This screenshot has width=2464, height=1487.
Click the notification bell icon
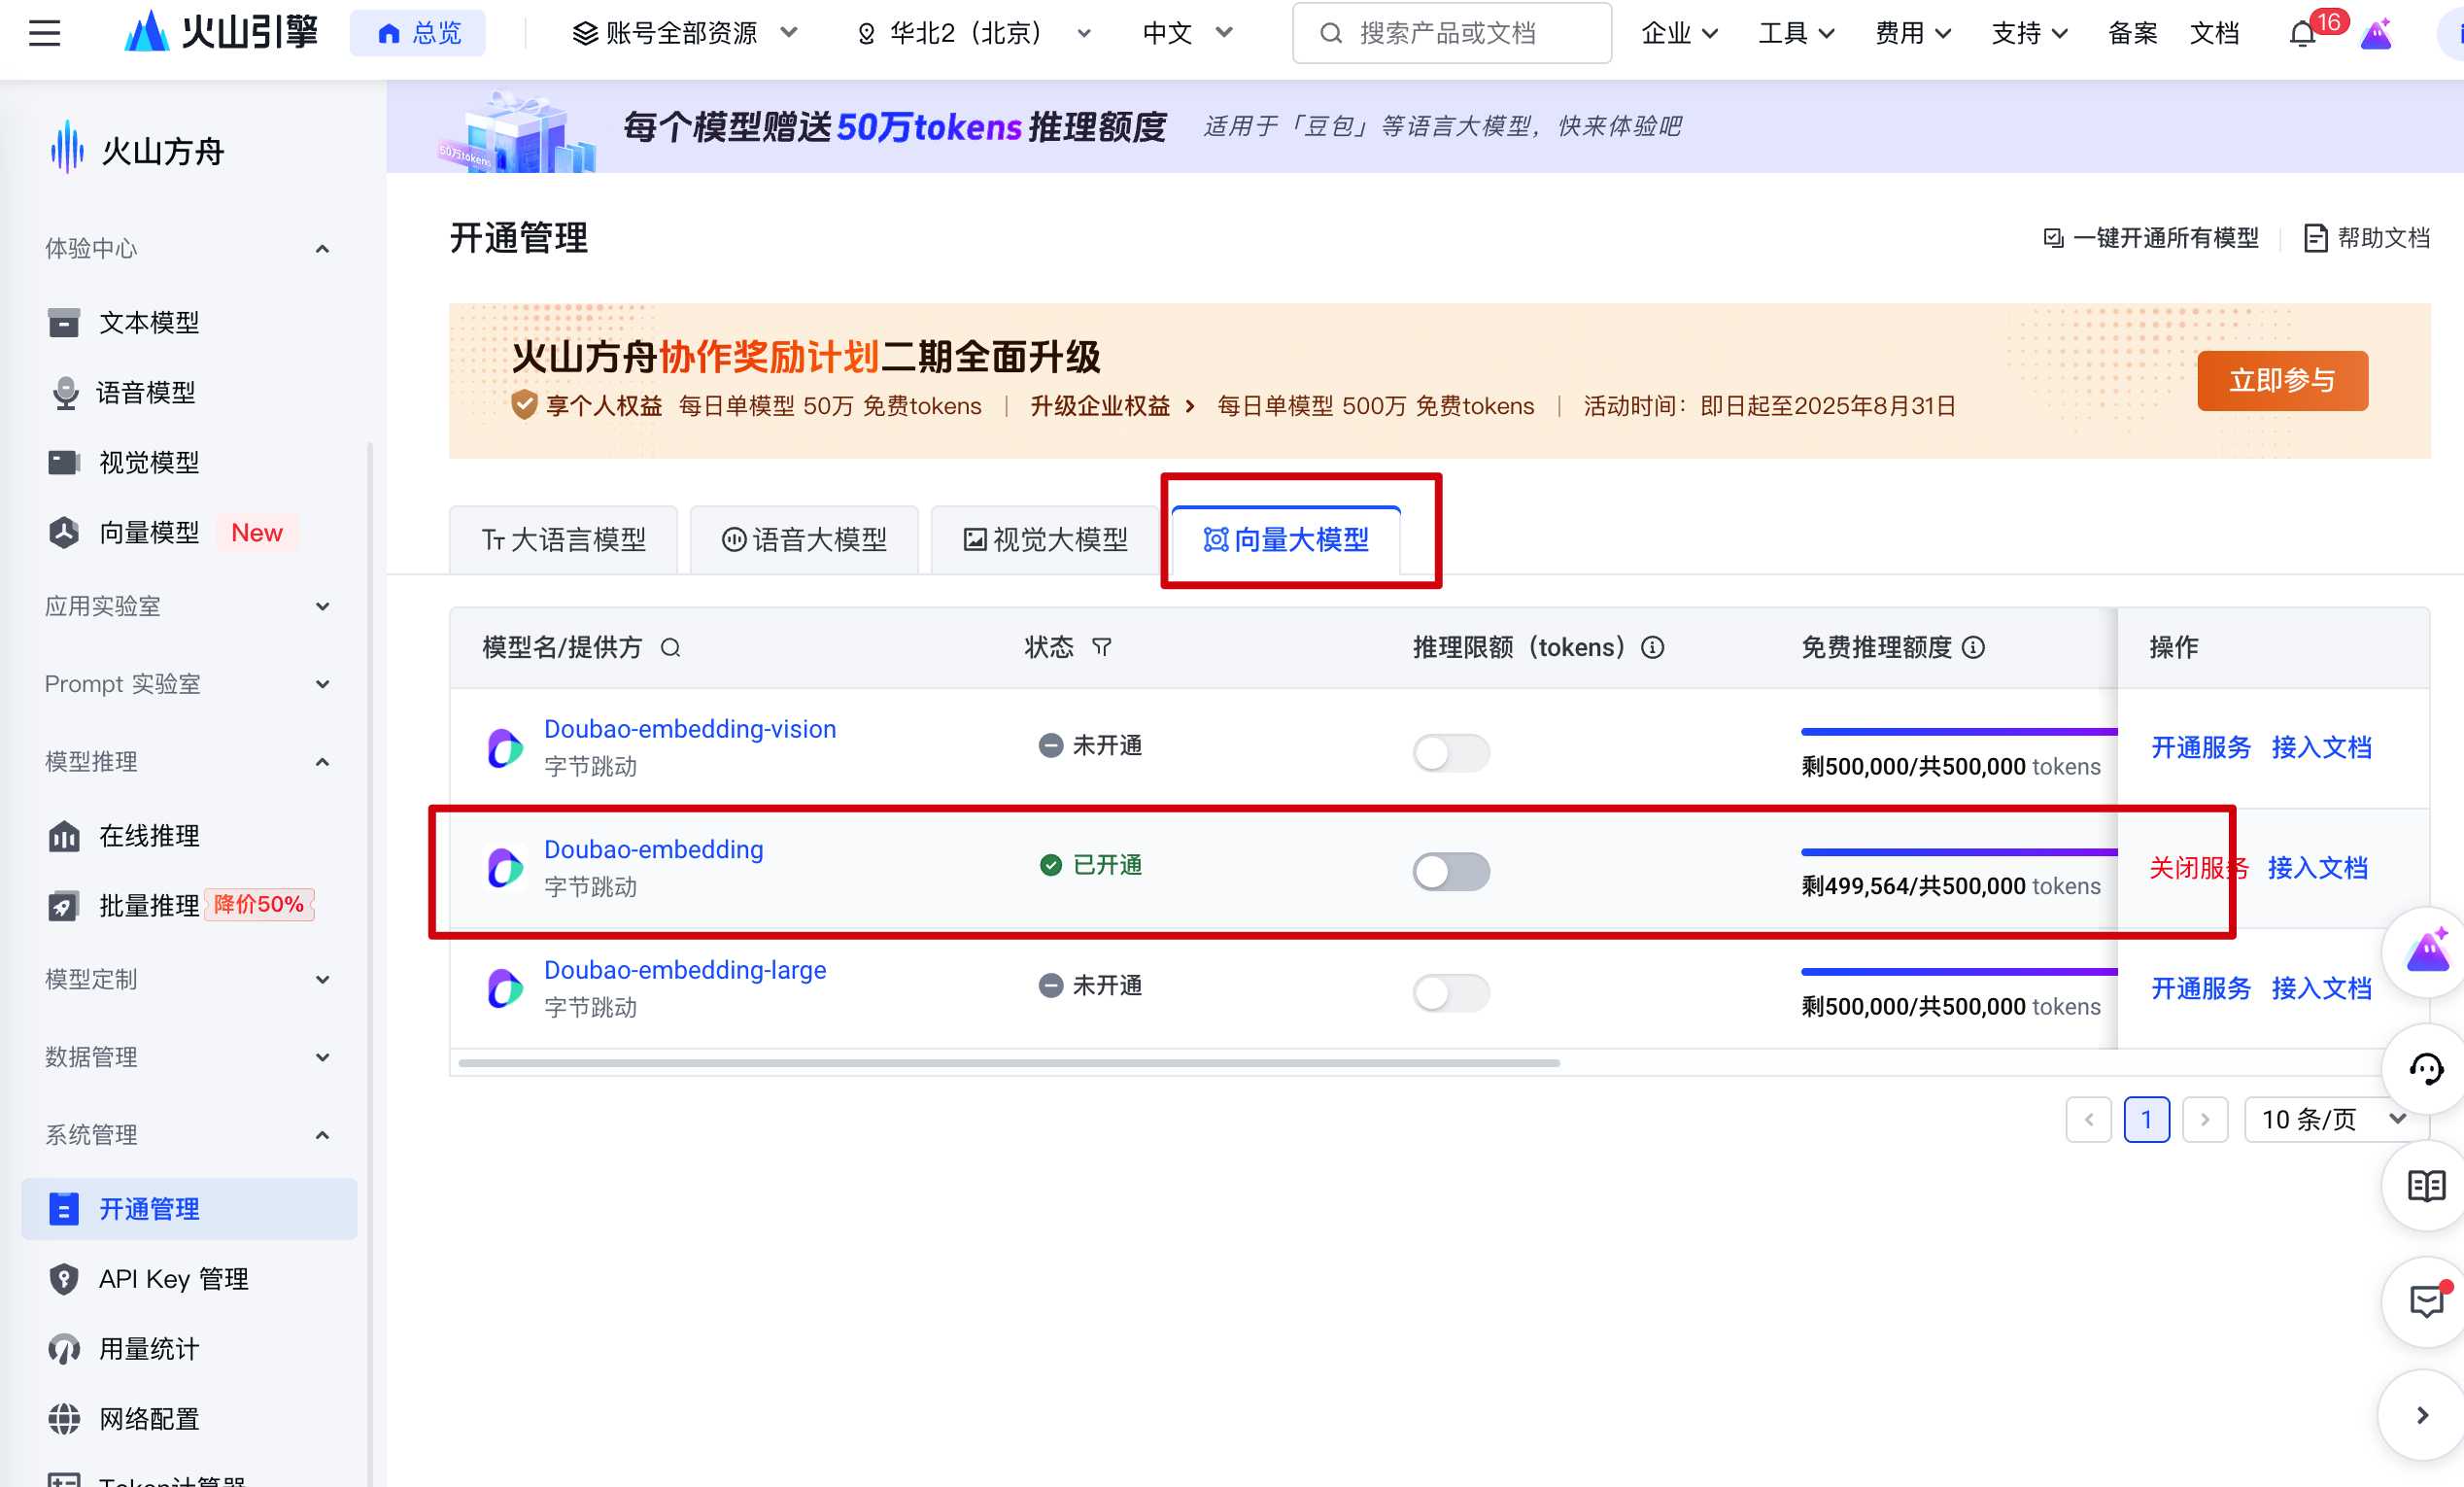coord(2301,35)
